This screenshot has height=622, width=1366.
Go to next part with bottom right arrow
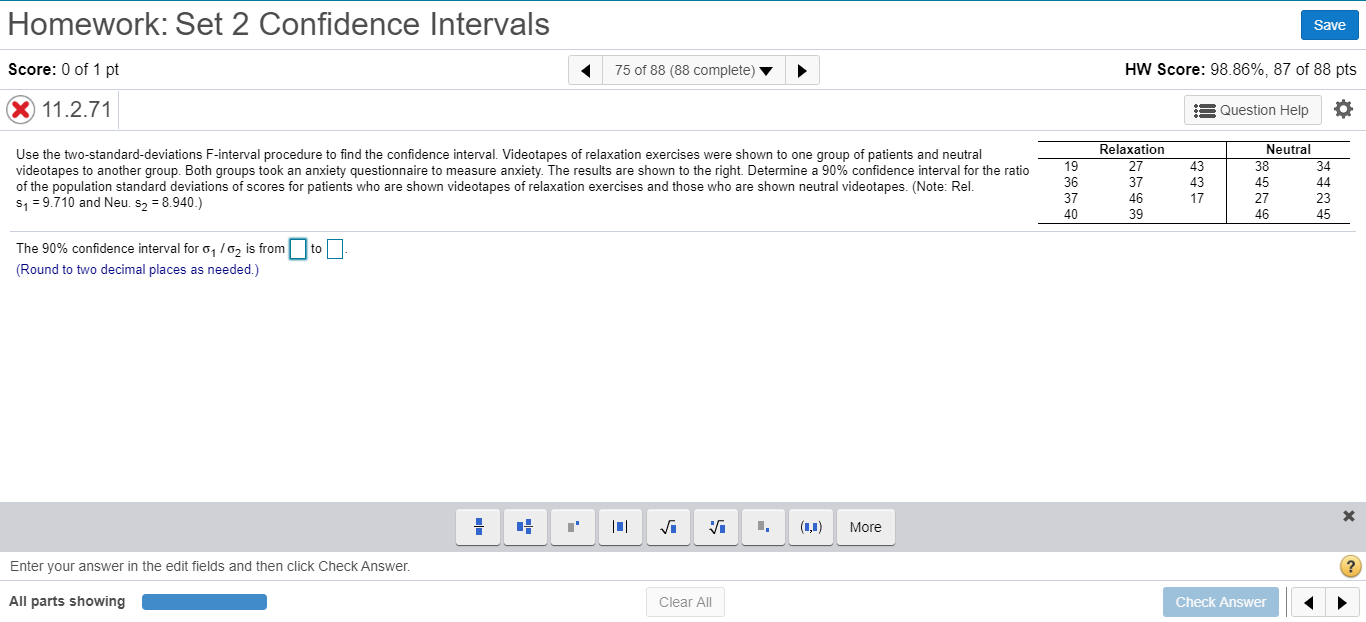(x=1342, y=602)
